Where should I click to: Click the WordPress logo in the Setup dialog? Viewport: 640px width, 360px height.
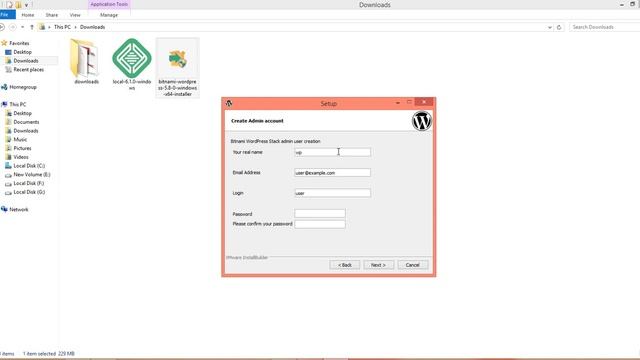[x=421, y=121]
